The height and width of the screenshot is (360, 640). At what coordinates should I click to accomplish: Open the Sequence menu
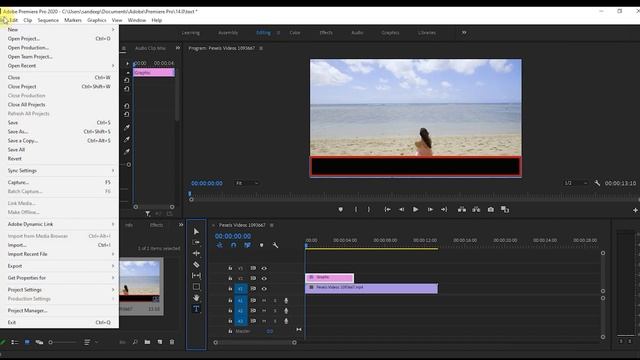(48, 20)
